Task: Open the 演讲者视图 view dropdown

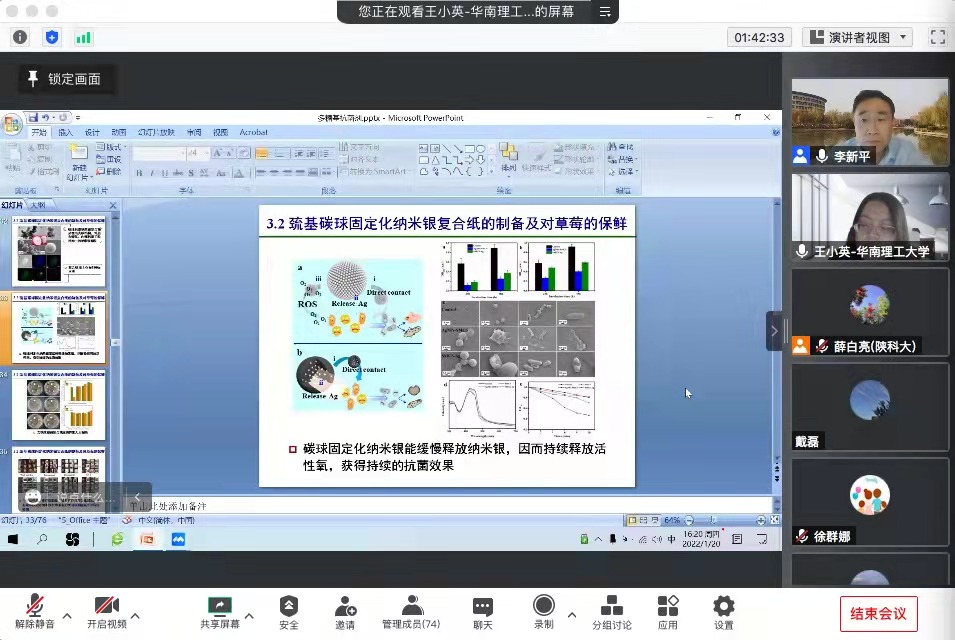Action: click(x=858, y=37)
